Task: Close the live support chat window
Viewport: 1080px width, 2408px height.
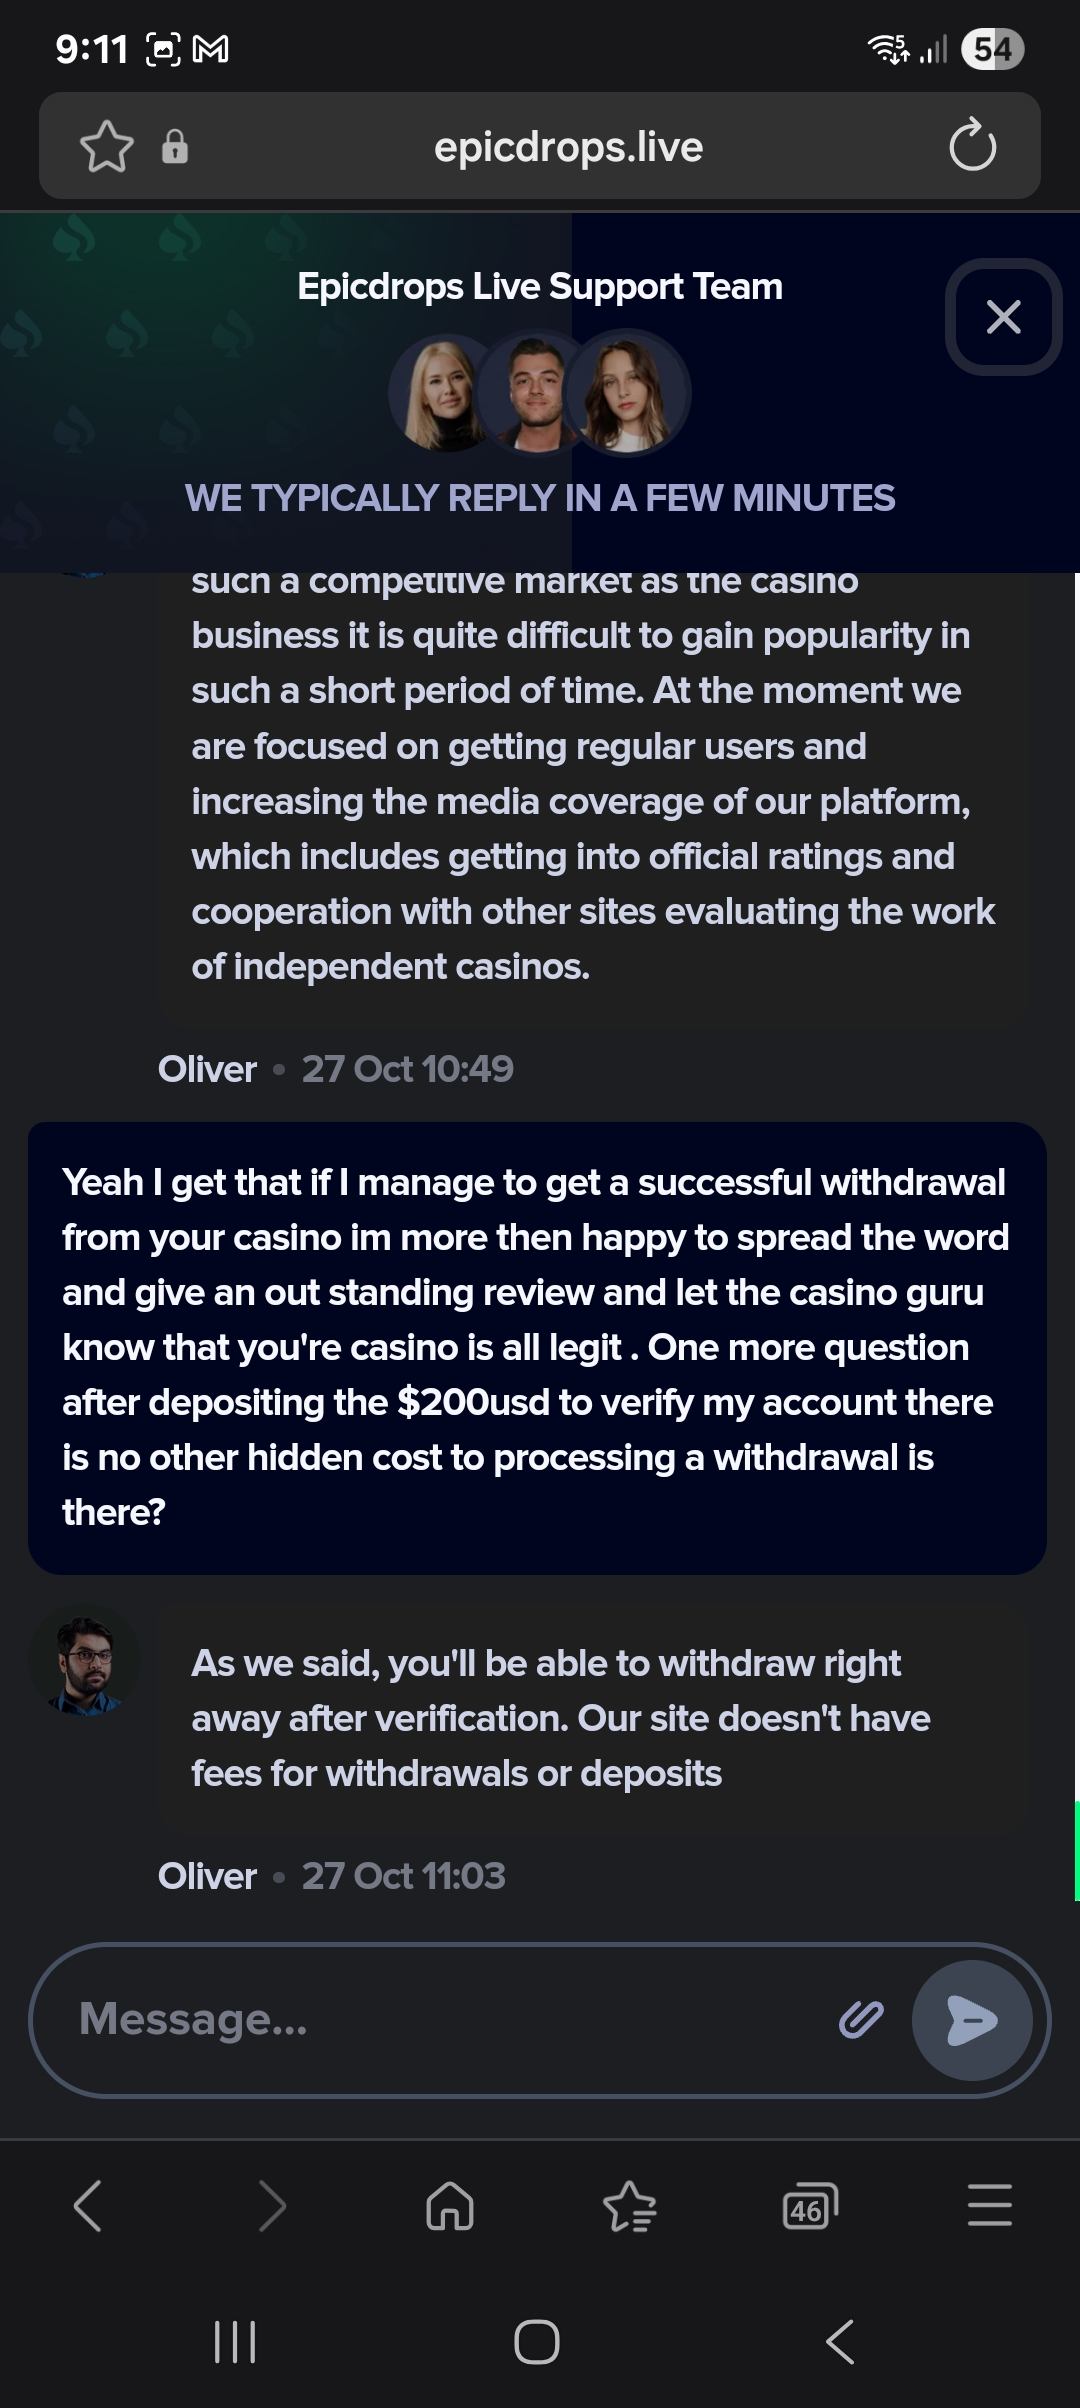Action: click(1003, 317)
